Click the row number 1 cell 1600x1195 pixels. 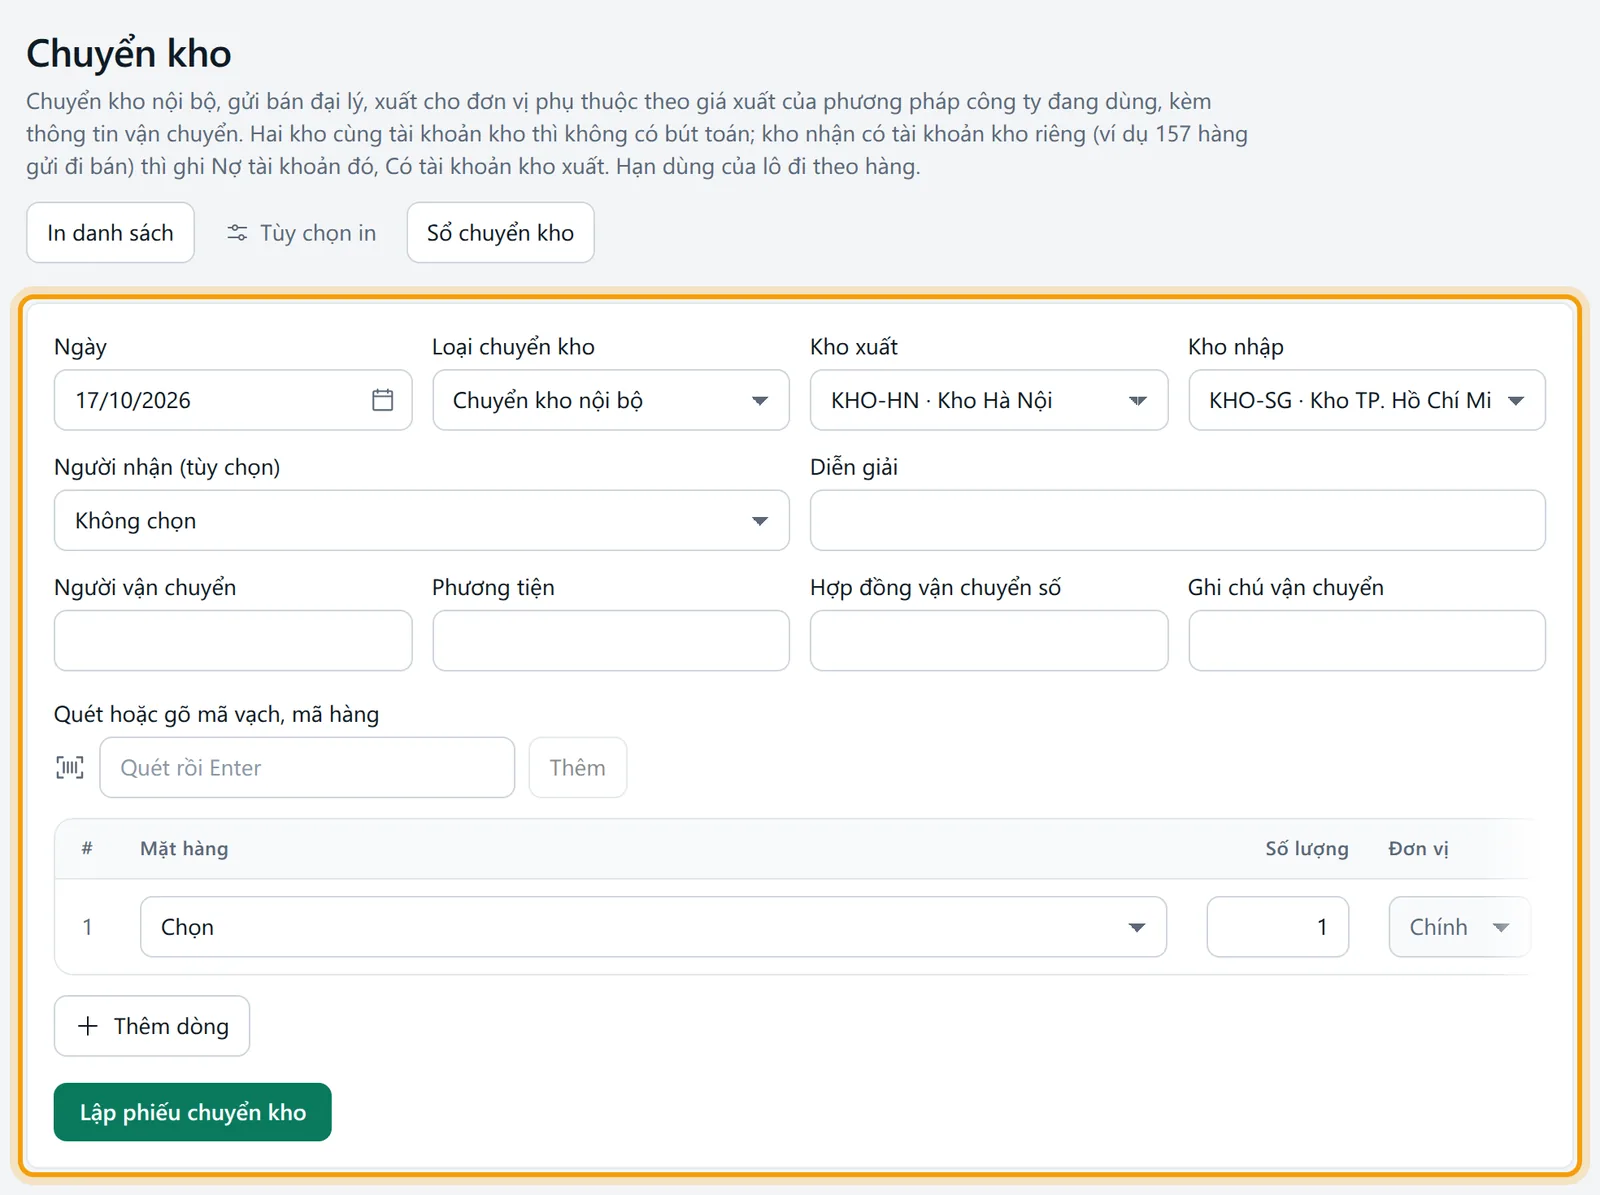[87, 927]
